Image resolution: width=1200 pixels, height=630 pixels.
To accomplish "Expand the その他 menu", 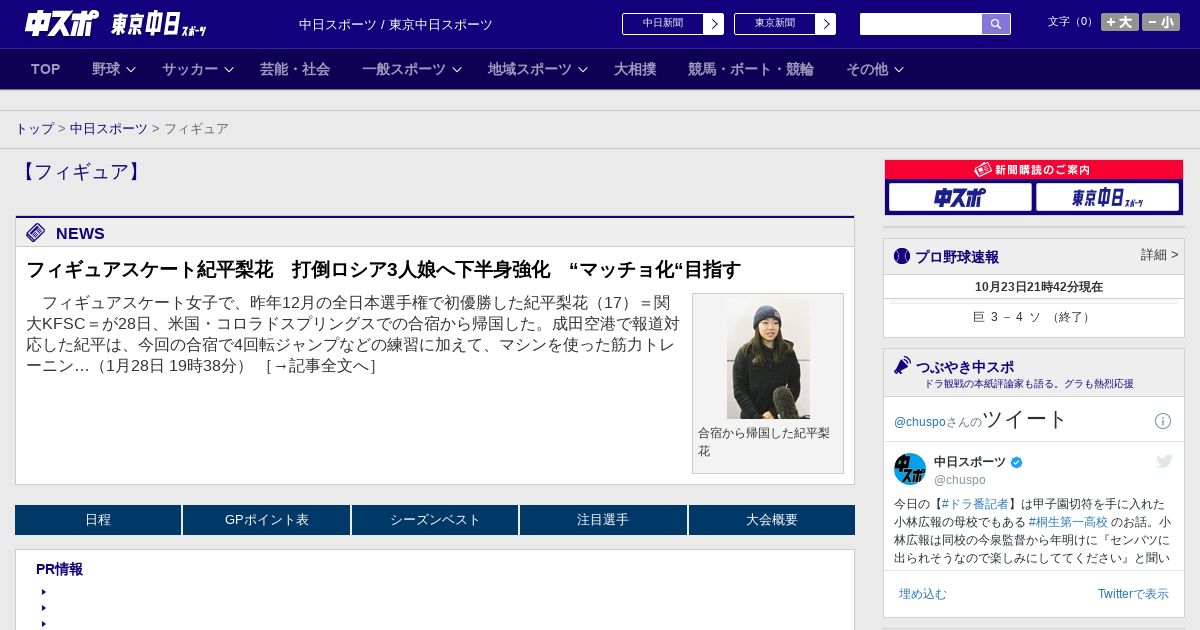I will click(x=875, y=69).
